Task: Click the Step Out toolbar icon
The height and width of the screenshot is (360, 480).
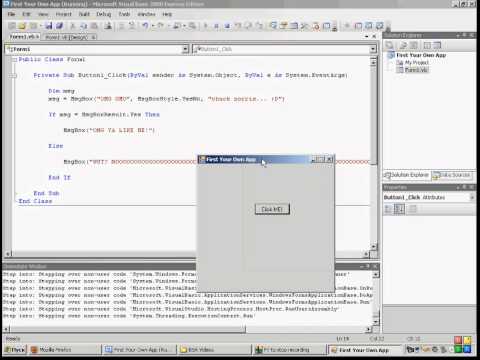Action: [259, 26]
